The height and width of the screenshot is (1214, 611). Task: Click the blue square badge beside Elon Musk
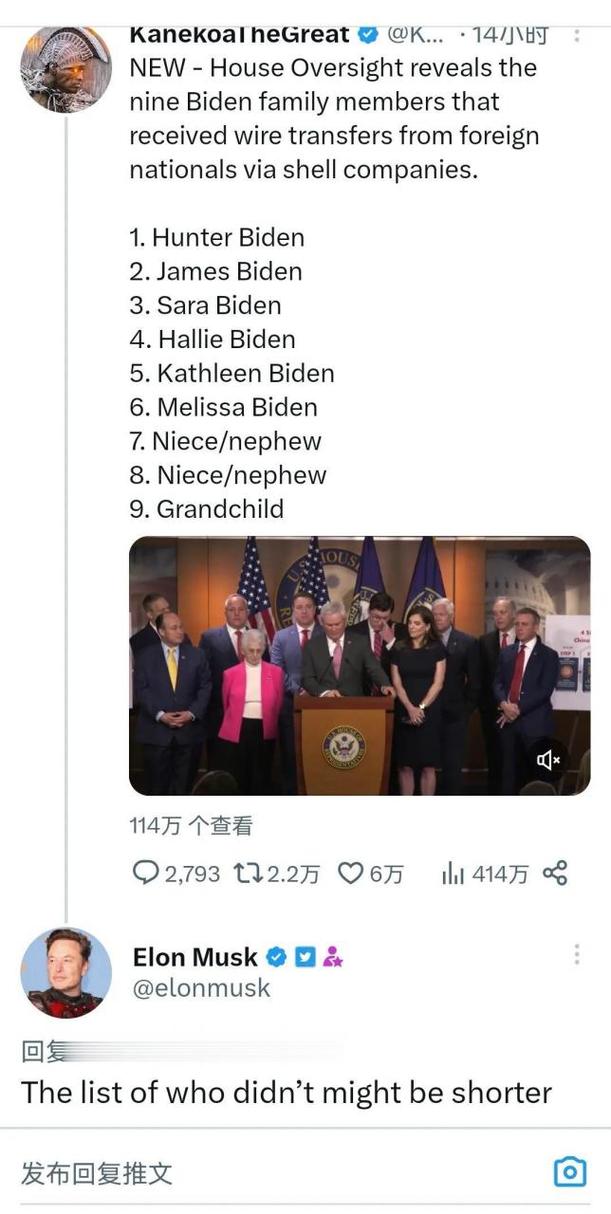(x=305, y=957)
